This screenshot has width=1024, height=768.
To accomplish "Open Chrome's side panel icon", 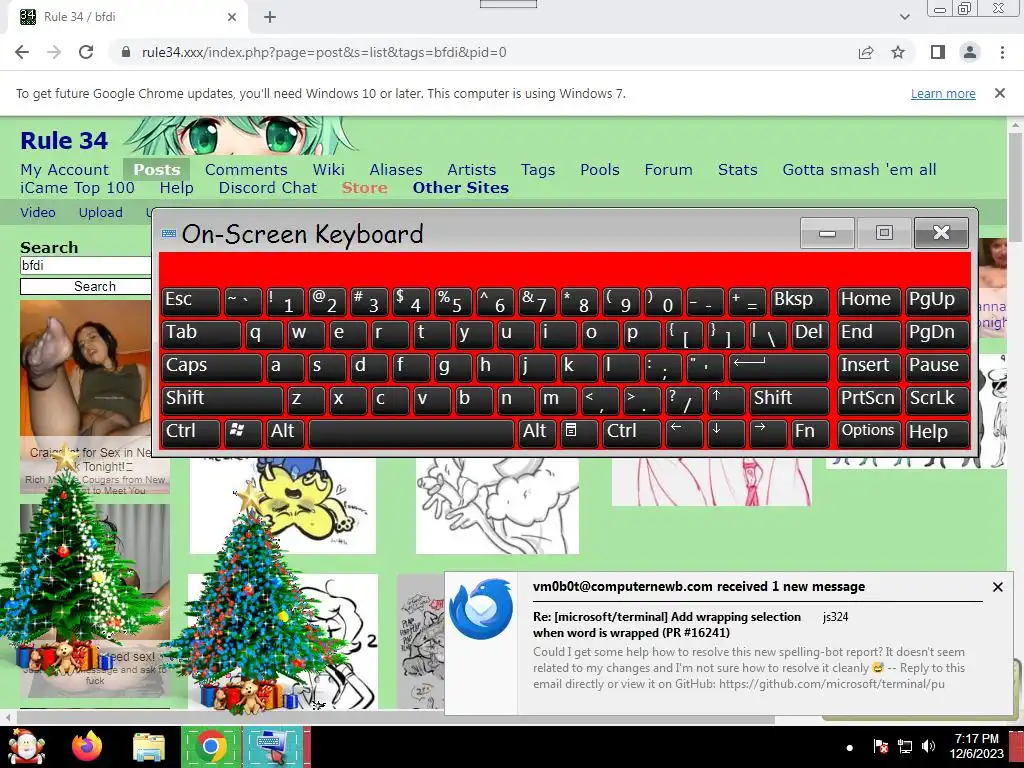I will (x=938, y=52).
